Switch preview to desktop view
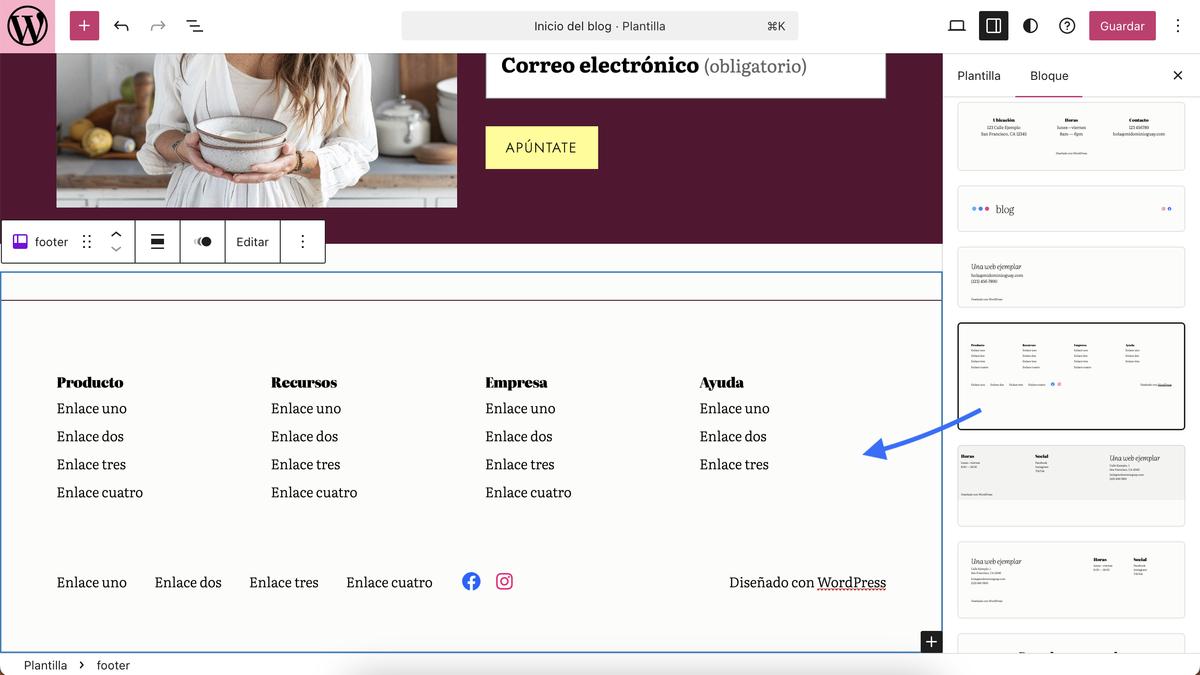The image size is (1200, 675). click(x=956, y=25)
